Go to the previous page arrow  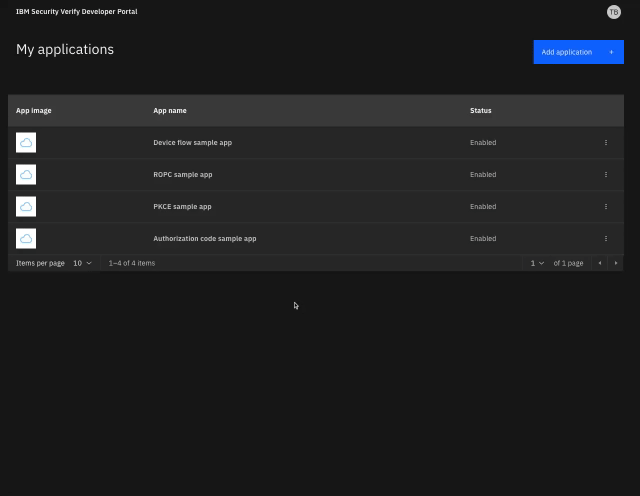(600, 263)
